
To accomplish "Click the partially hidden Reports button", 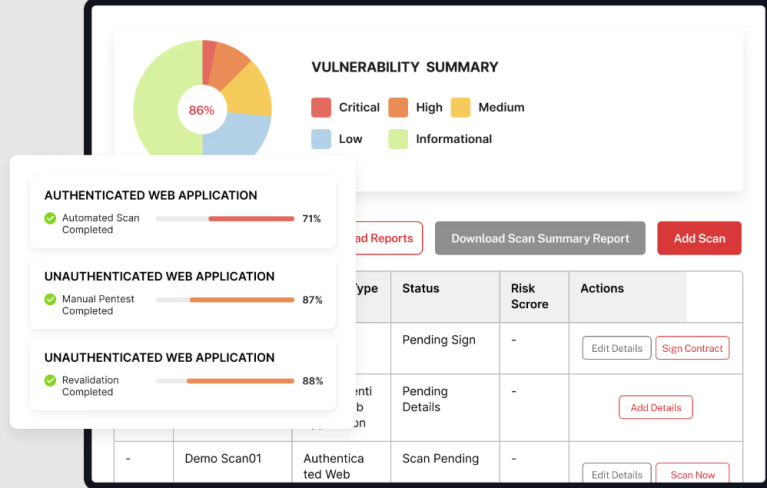I will pos(389,238).
